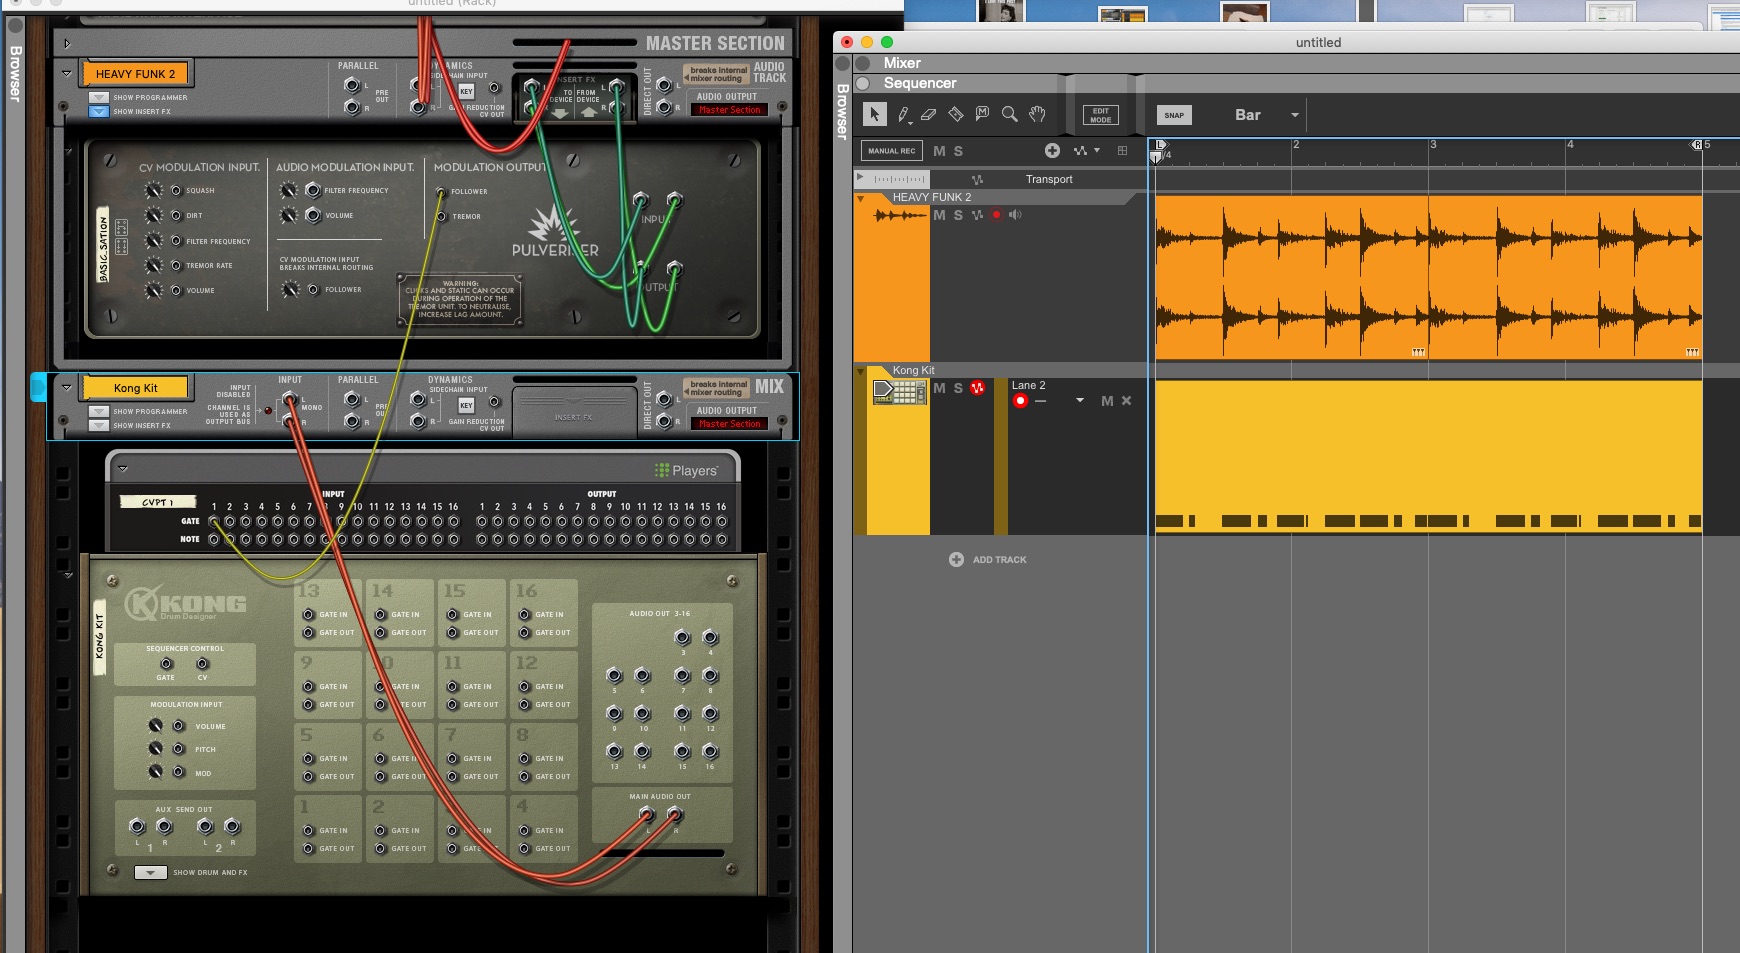Open the automation parameter dropdown arrow in header
The height and width of the screenshot is (953, 1740).
point(1097,151)
